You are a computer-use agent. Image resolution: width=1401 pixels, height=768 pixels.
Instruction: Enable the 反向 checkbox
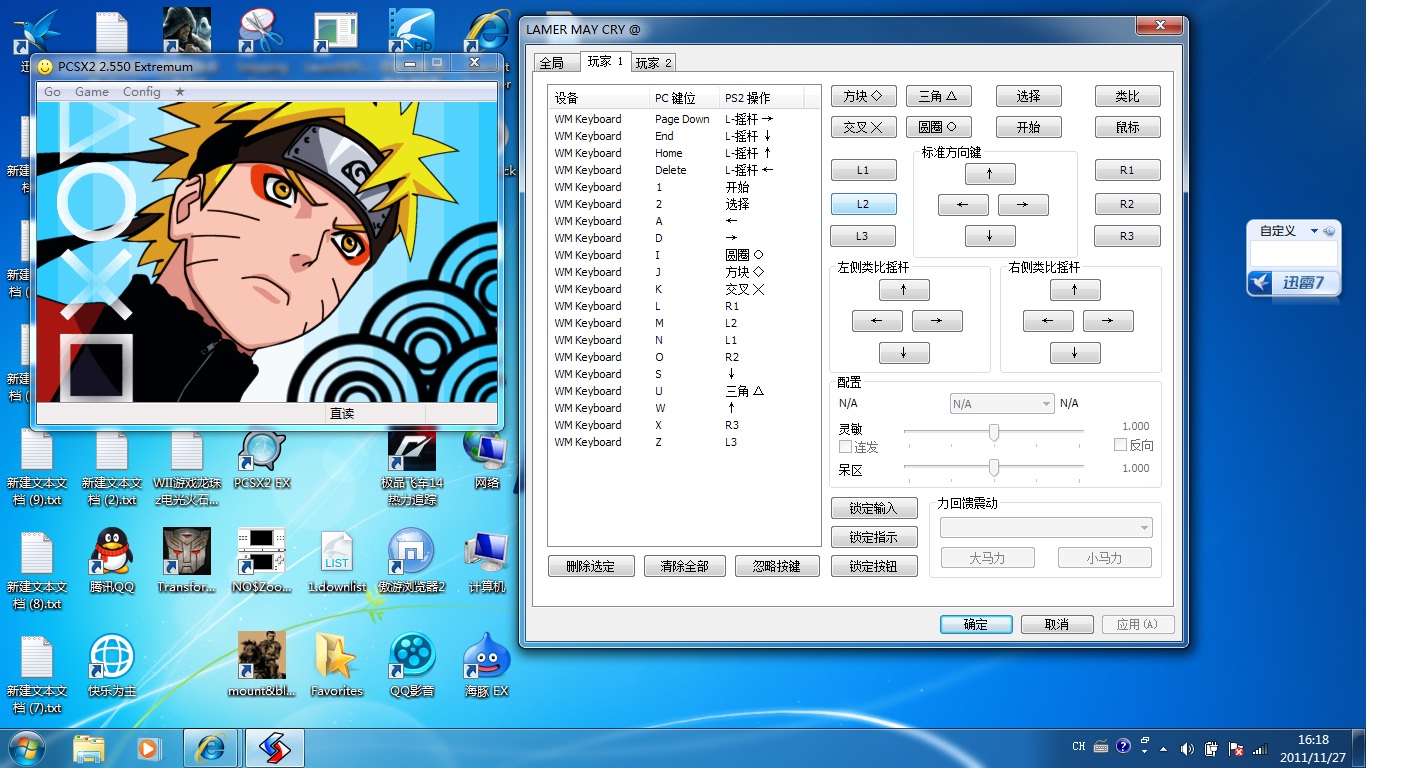1121,445
